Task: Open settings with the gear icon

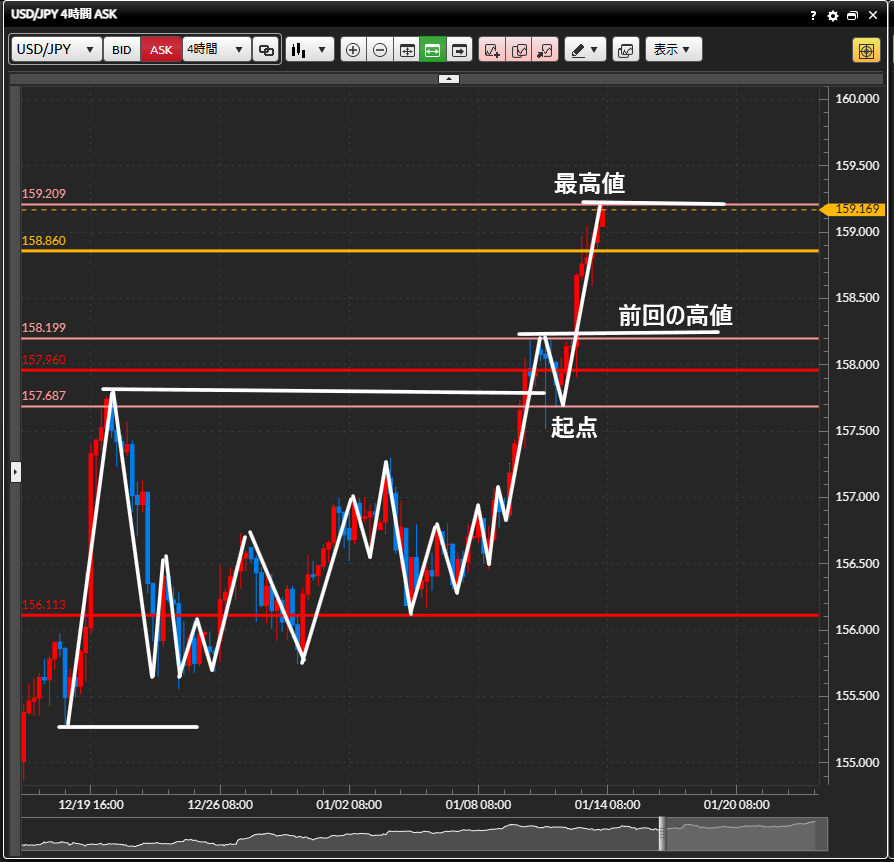Action: pyautogui.click(x=833, y=16)
